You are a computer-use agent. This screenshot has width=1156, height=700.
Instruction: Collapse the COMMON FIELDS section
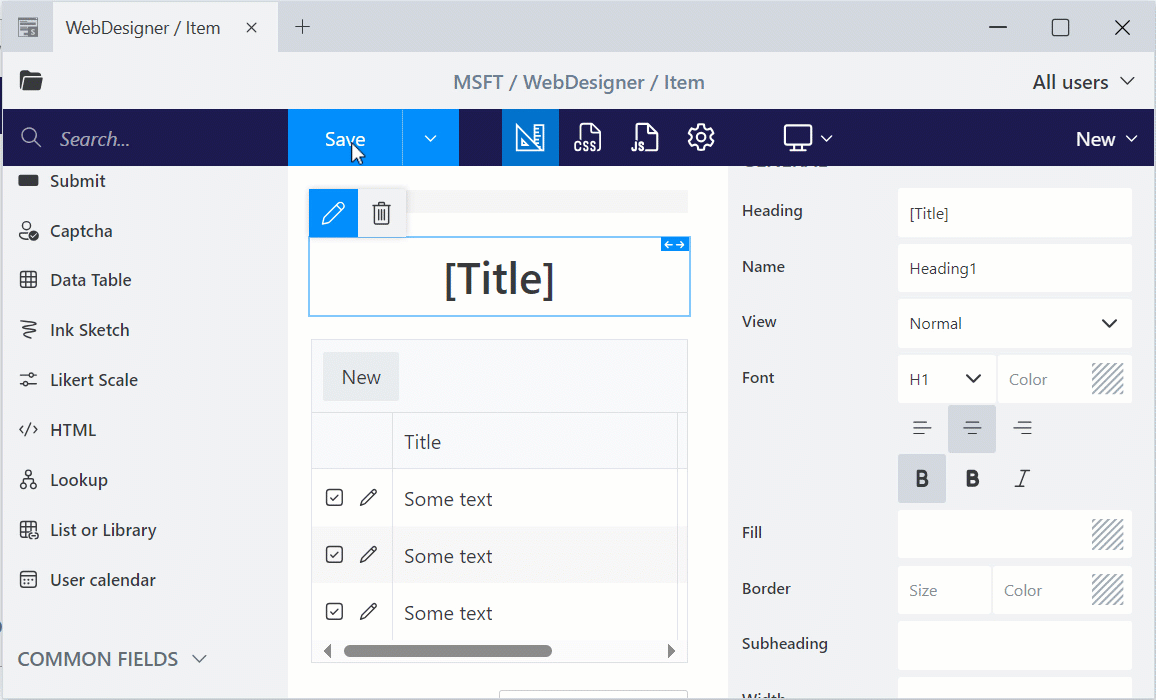[111, 659]
